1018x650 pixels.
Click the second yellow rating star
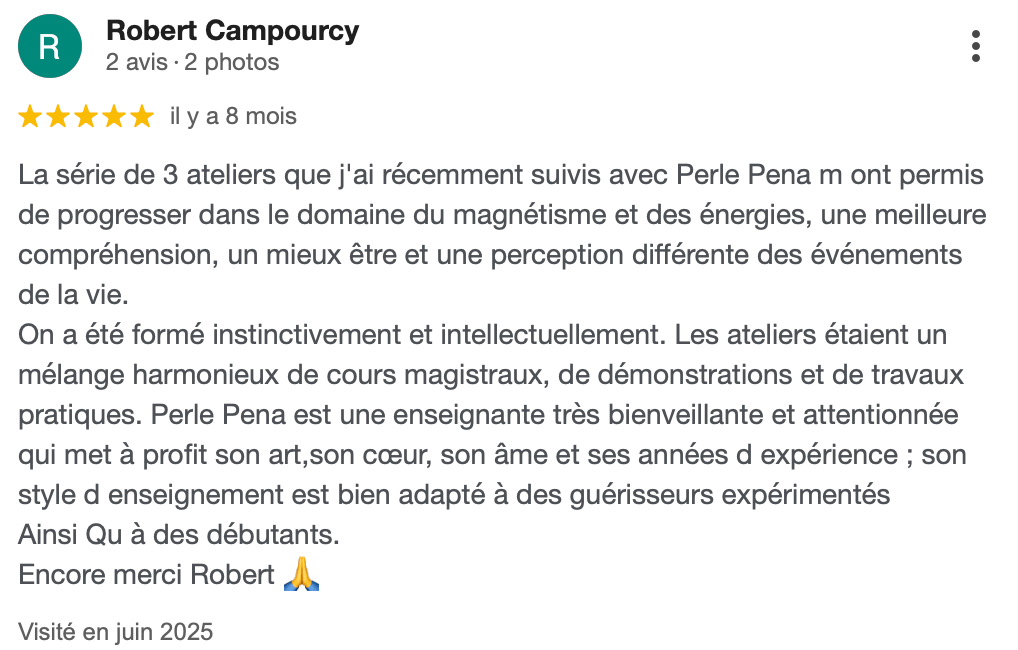point(58,117)
